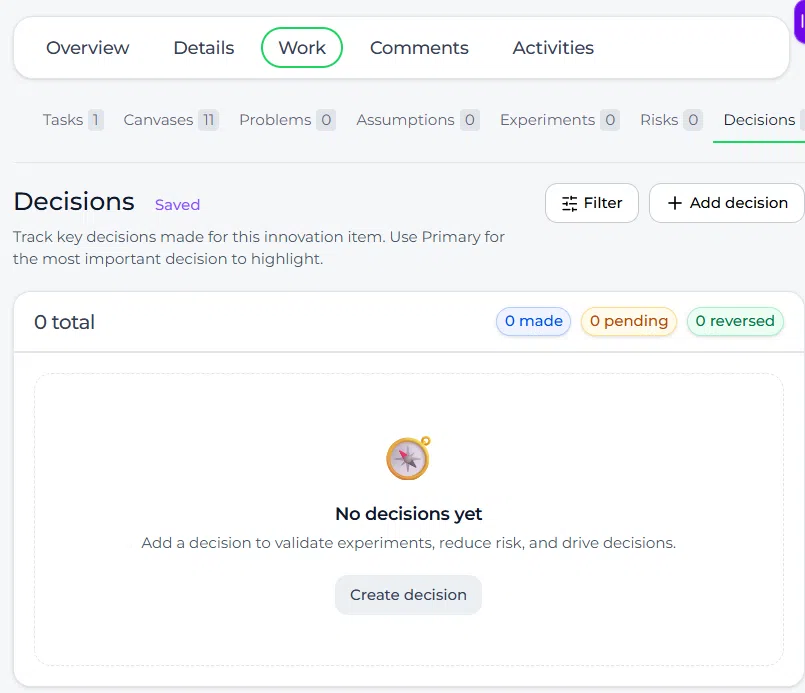Show the Canvases sub-tab
Screen dimensions: 805x693
pos(171,120)
